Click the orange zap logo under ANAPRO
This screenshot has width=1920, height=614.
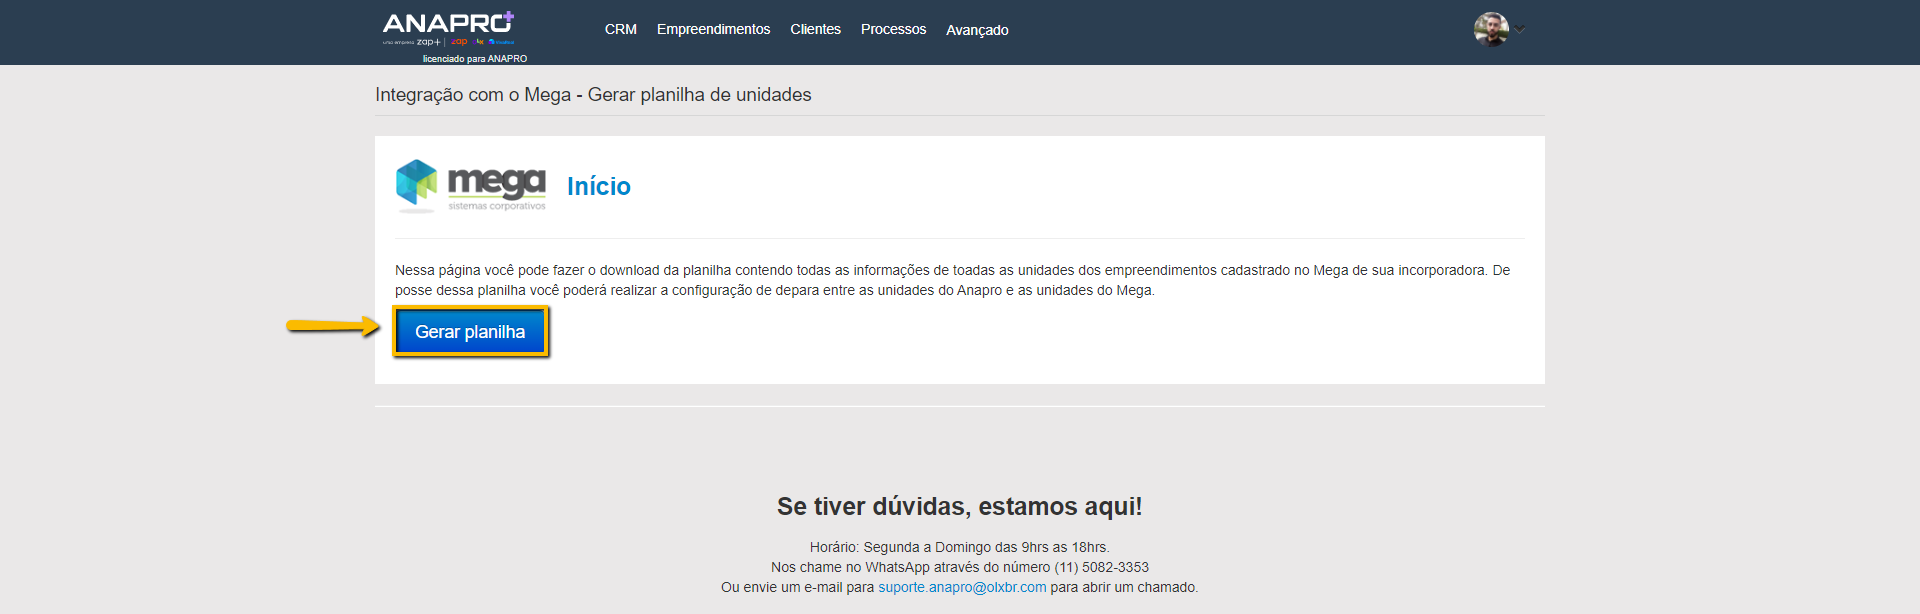pos(459,42)
